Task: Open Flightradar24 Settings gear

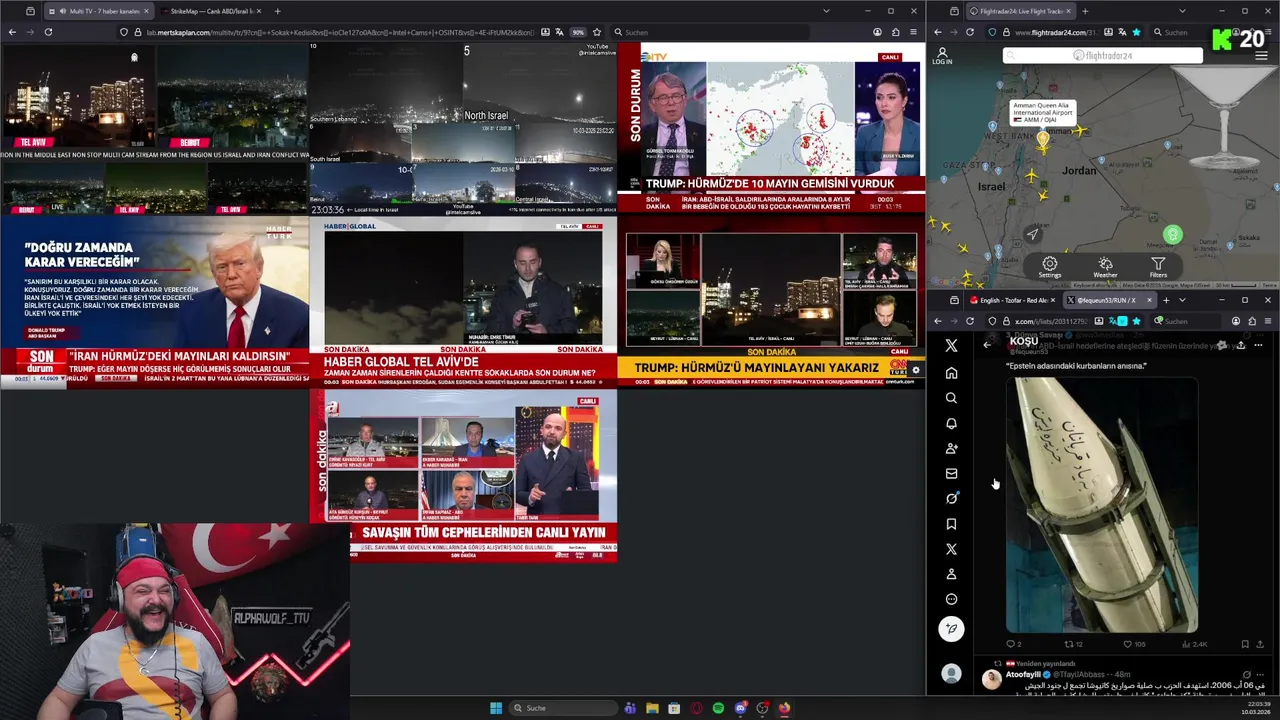Action: tap(1049, 267)
